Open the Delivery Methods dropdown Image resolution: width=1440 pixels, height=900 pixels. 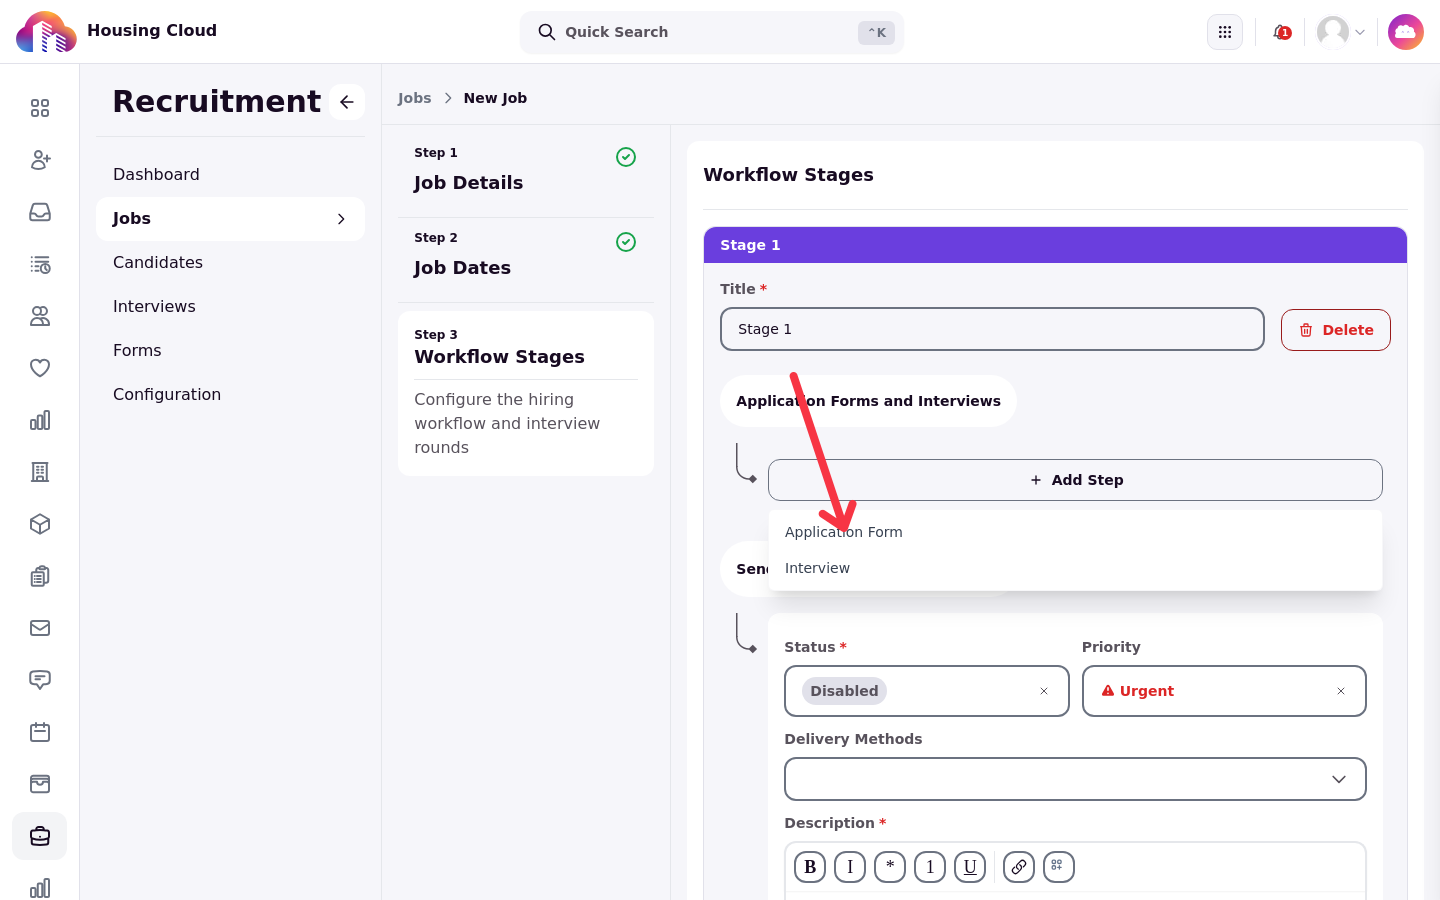tap(1075, 779)
